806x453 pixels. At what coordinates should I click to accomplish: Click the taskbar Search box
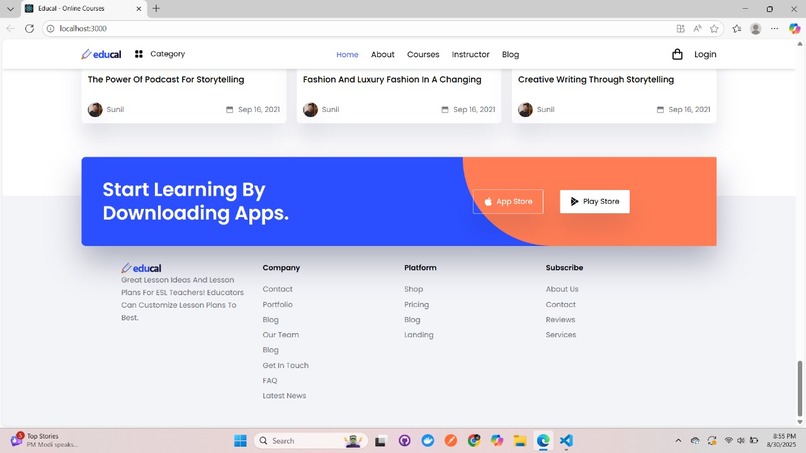coord(311,441)
